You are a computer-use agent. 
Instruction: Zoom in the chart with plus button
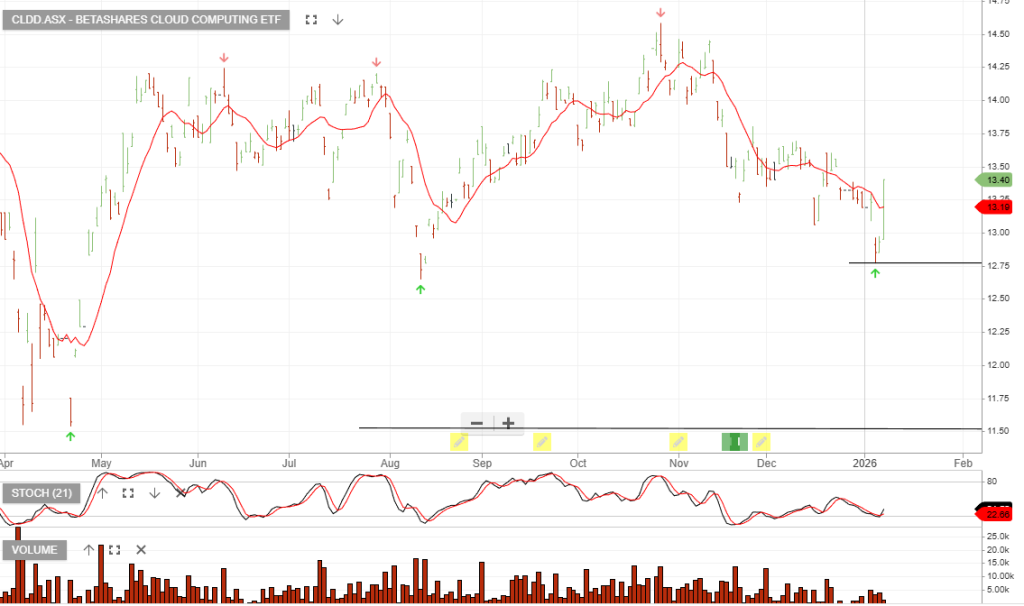508,423
